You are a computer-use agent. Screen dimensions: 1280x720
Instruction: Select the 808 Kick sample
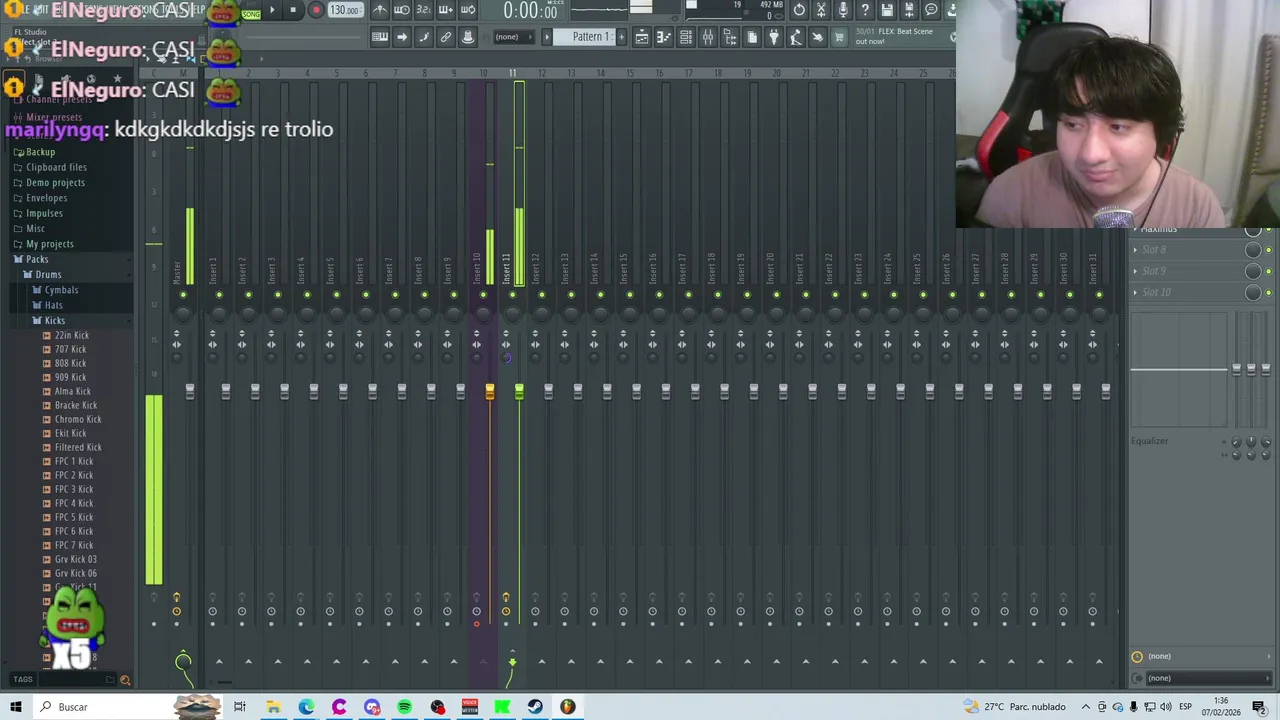(70, 363)
